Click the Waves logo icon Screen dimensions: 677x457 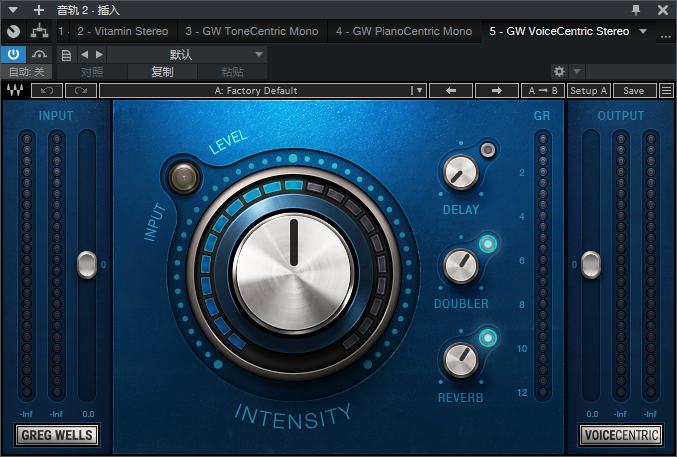pyautogui.click(x=15, y=90)
